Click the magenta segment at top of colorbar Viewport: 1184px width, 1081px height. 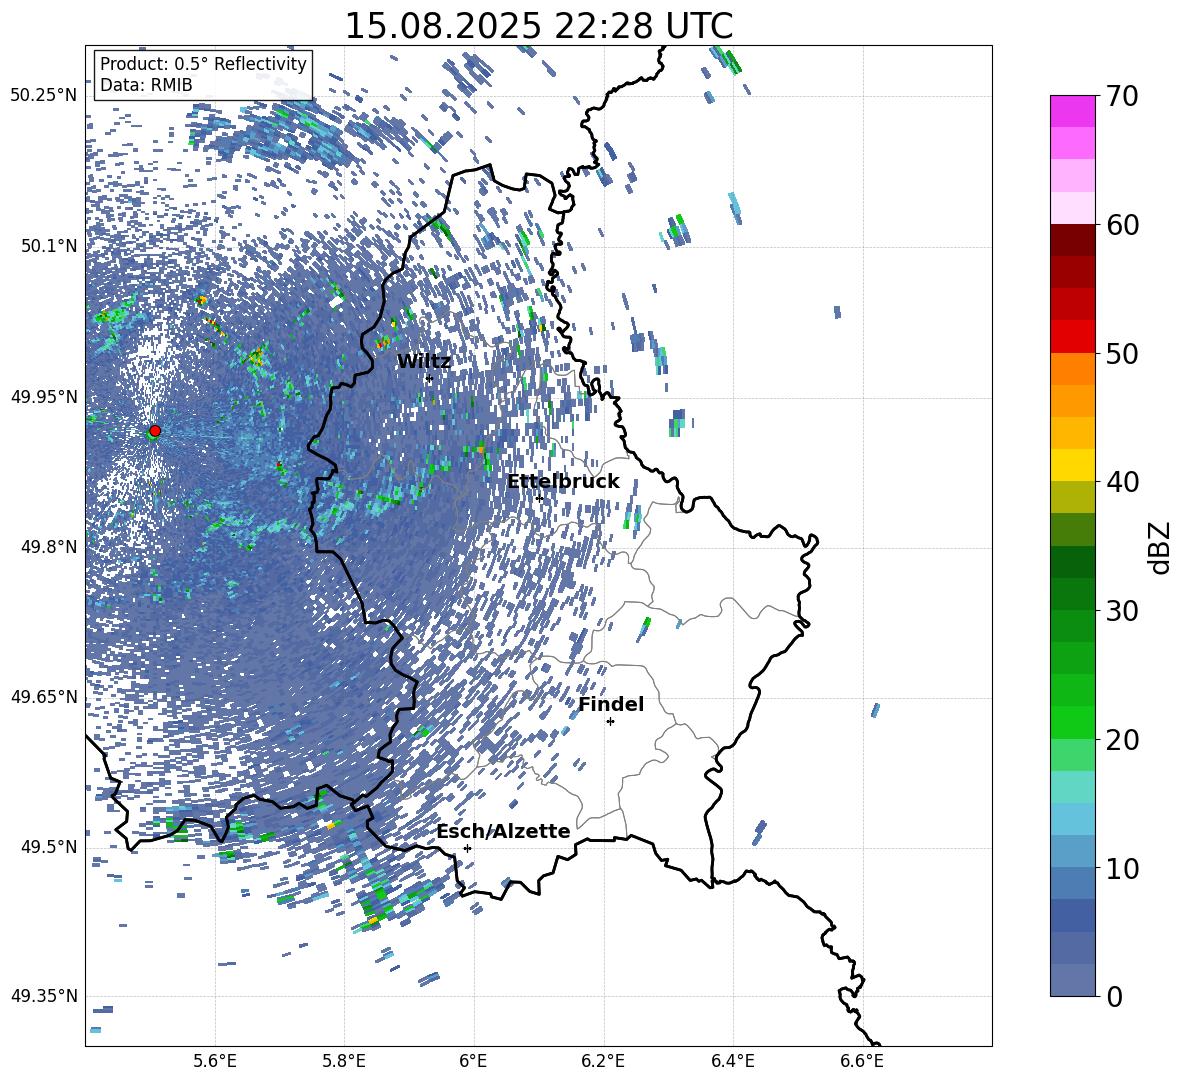[1072, 112]
